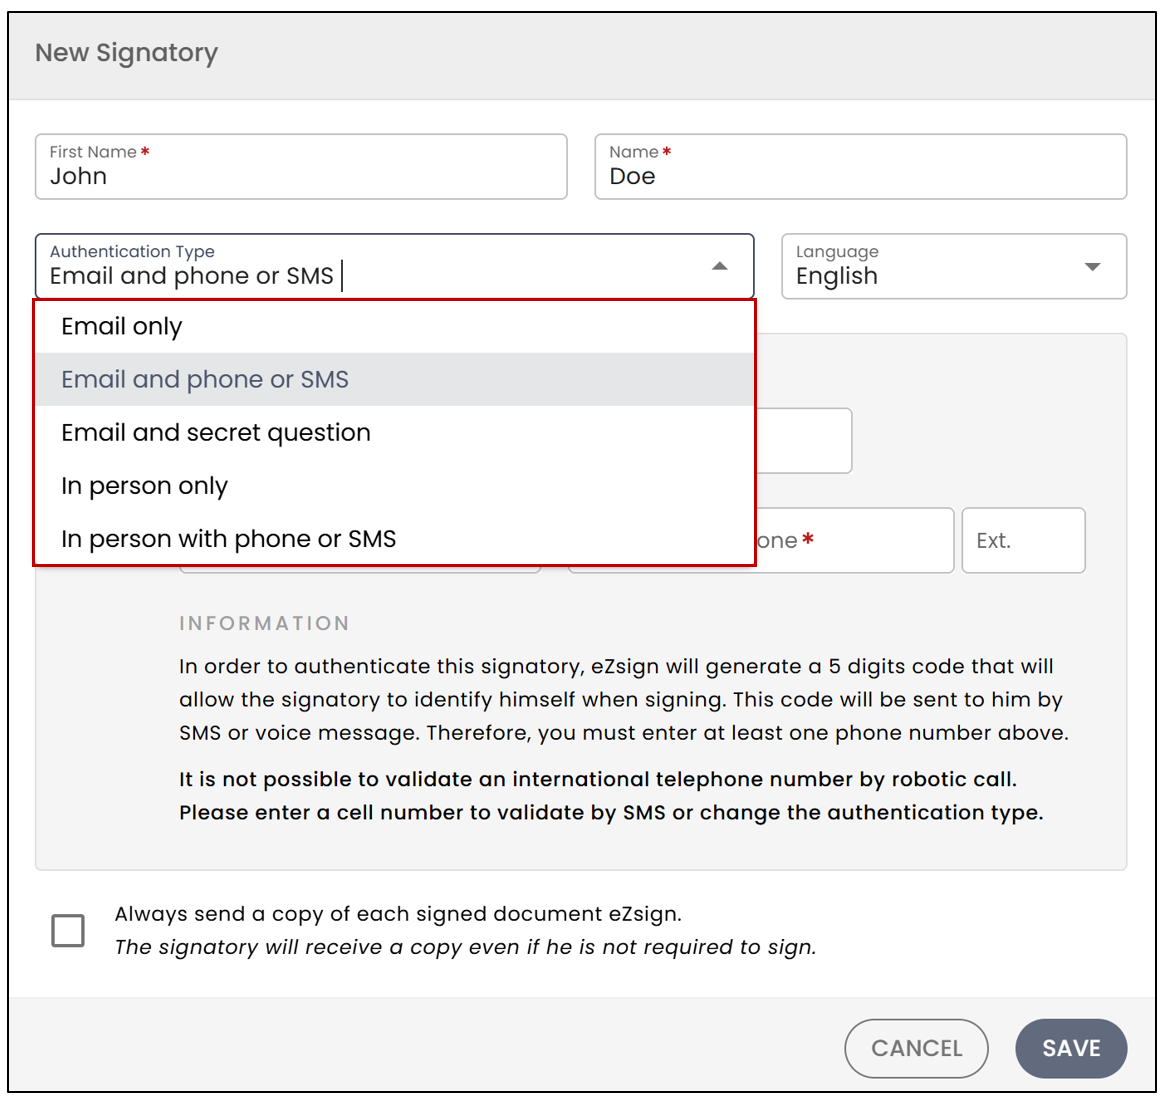The height and width of the screenshot is (1106, 1166).
Task: Click the Ext. input field
Action: click(1023, 540)
